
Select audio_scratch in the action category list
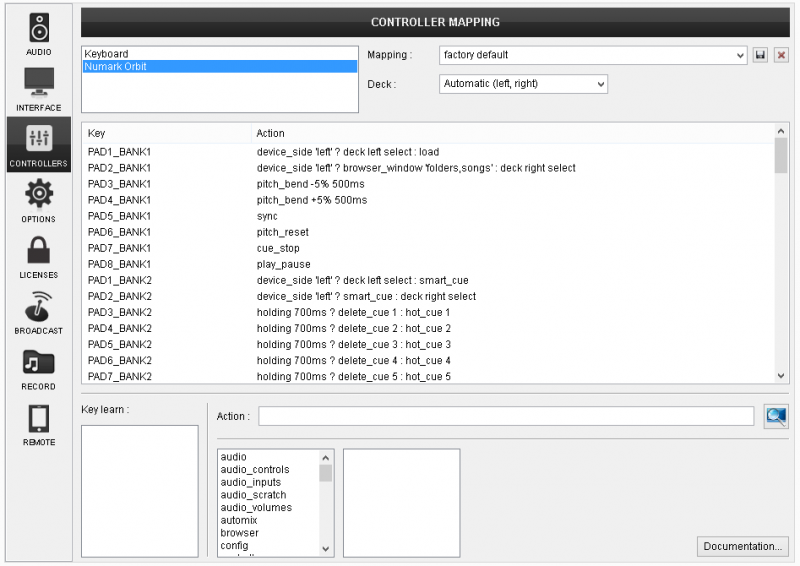click(x=254, y=495)
